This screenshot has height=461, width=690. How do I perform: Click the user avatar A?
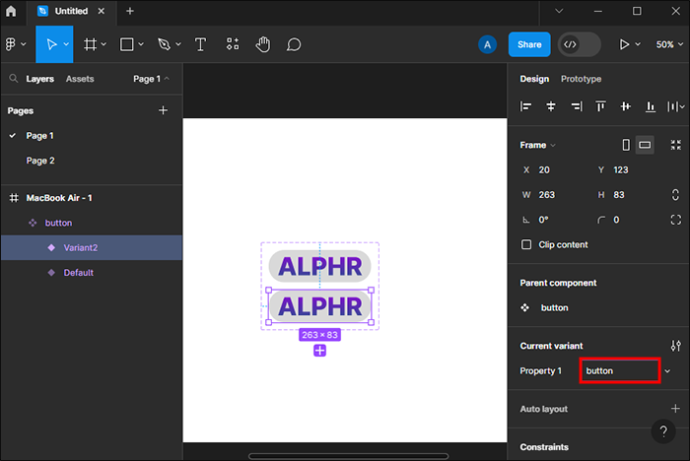pyautogui.click(x=487, y=44)
